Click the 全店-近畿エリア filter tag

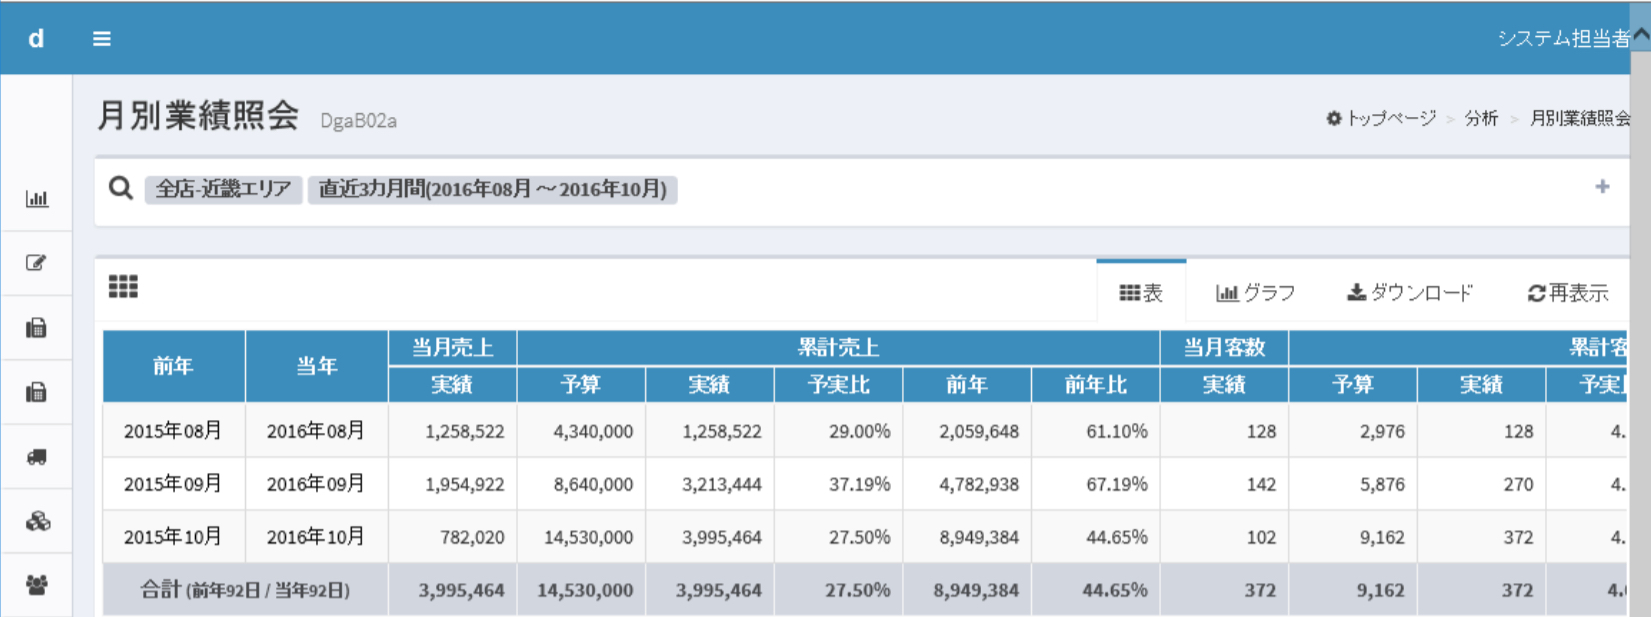[x=224, y=189]
